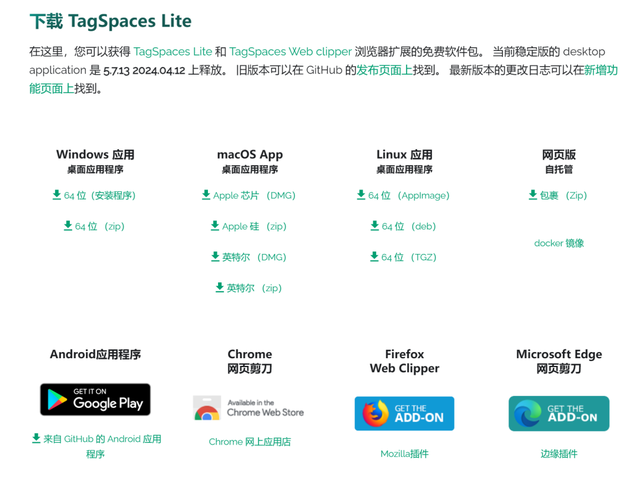The height and width of the screenshot is (489, 640).
Task: Click download icon beside Apple 硅 (zip)
Action: coord(215,226)
